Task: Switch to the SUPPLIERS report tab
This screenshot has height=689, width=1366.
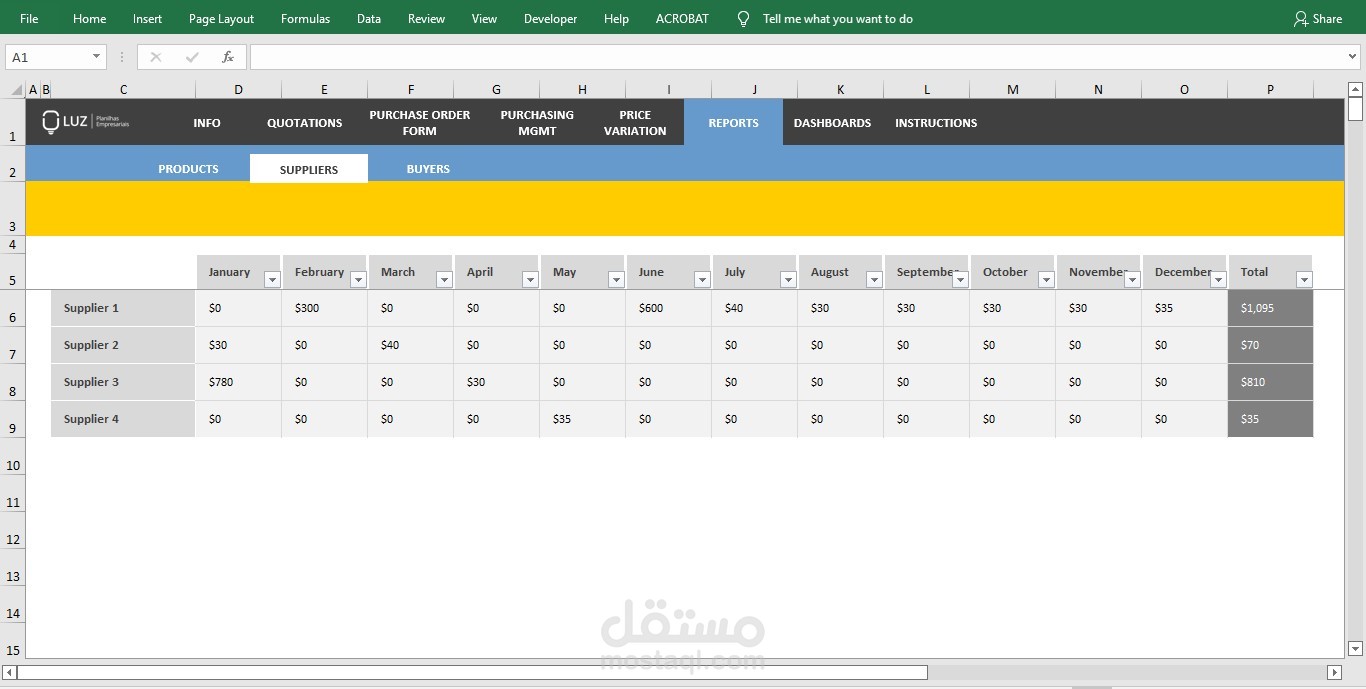Action: (x=309, y=169)
